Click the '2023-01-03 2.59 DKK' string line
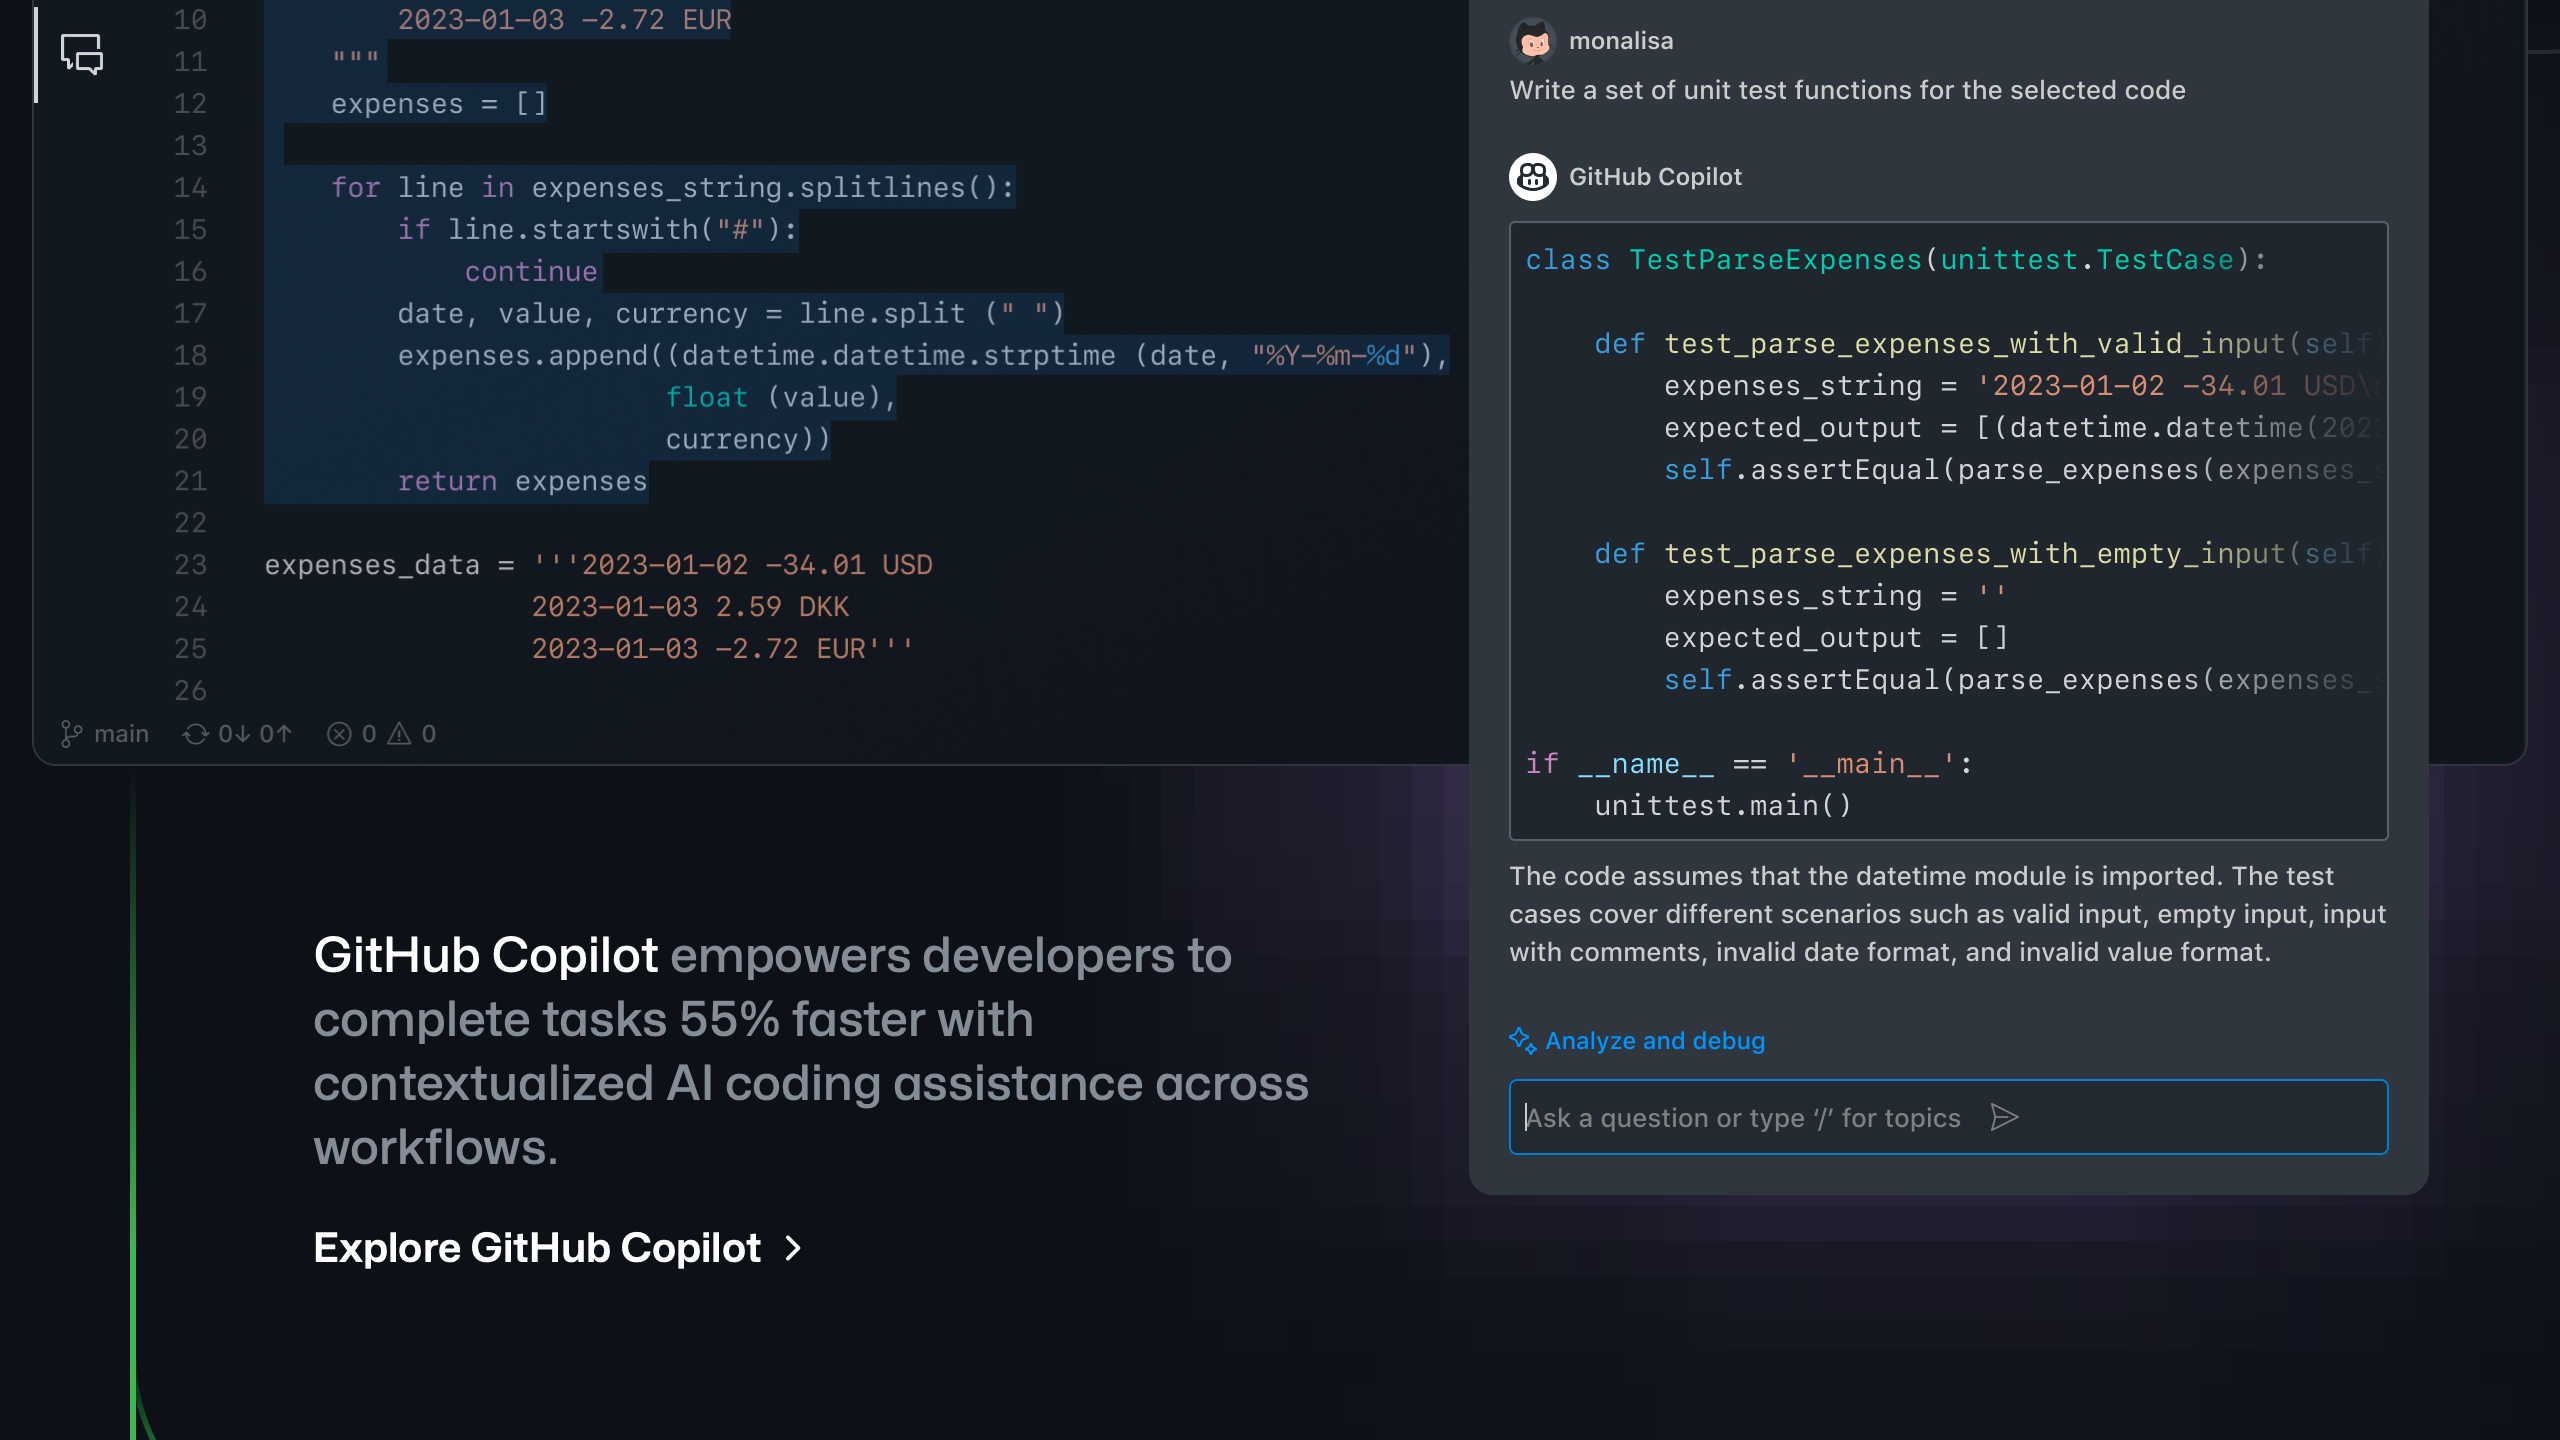The width and height of the screenshot is (2560, 1440). coord(690,607)
